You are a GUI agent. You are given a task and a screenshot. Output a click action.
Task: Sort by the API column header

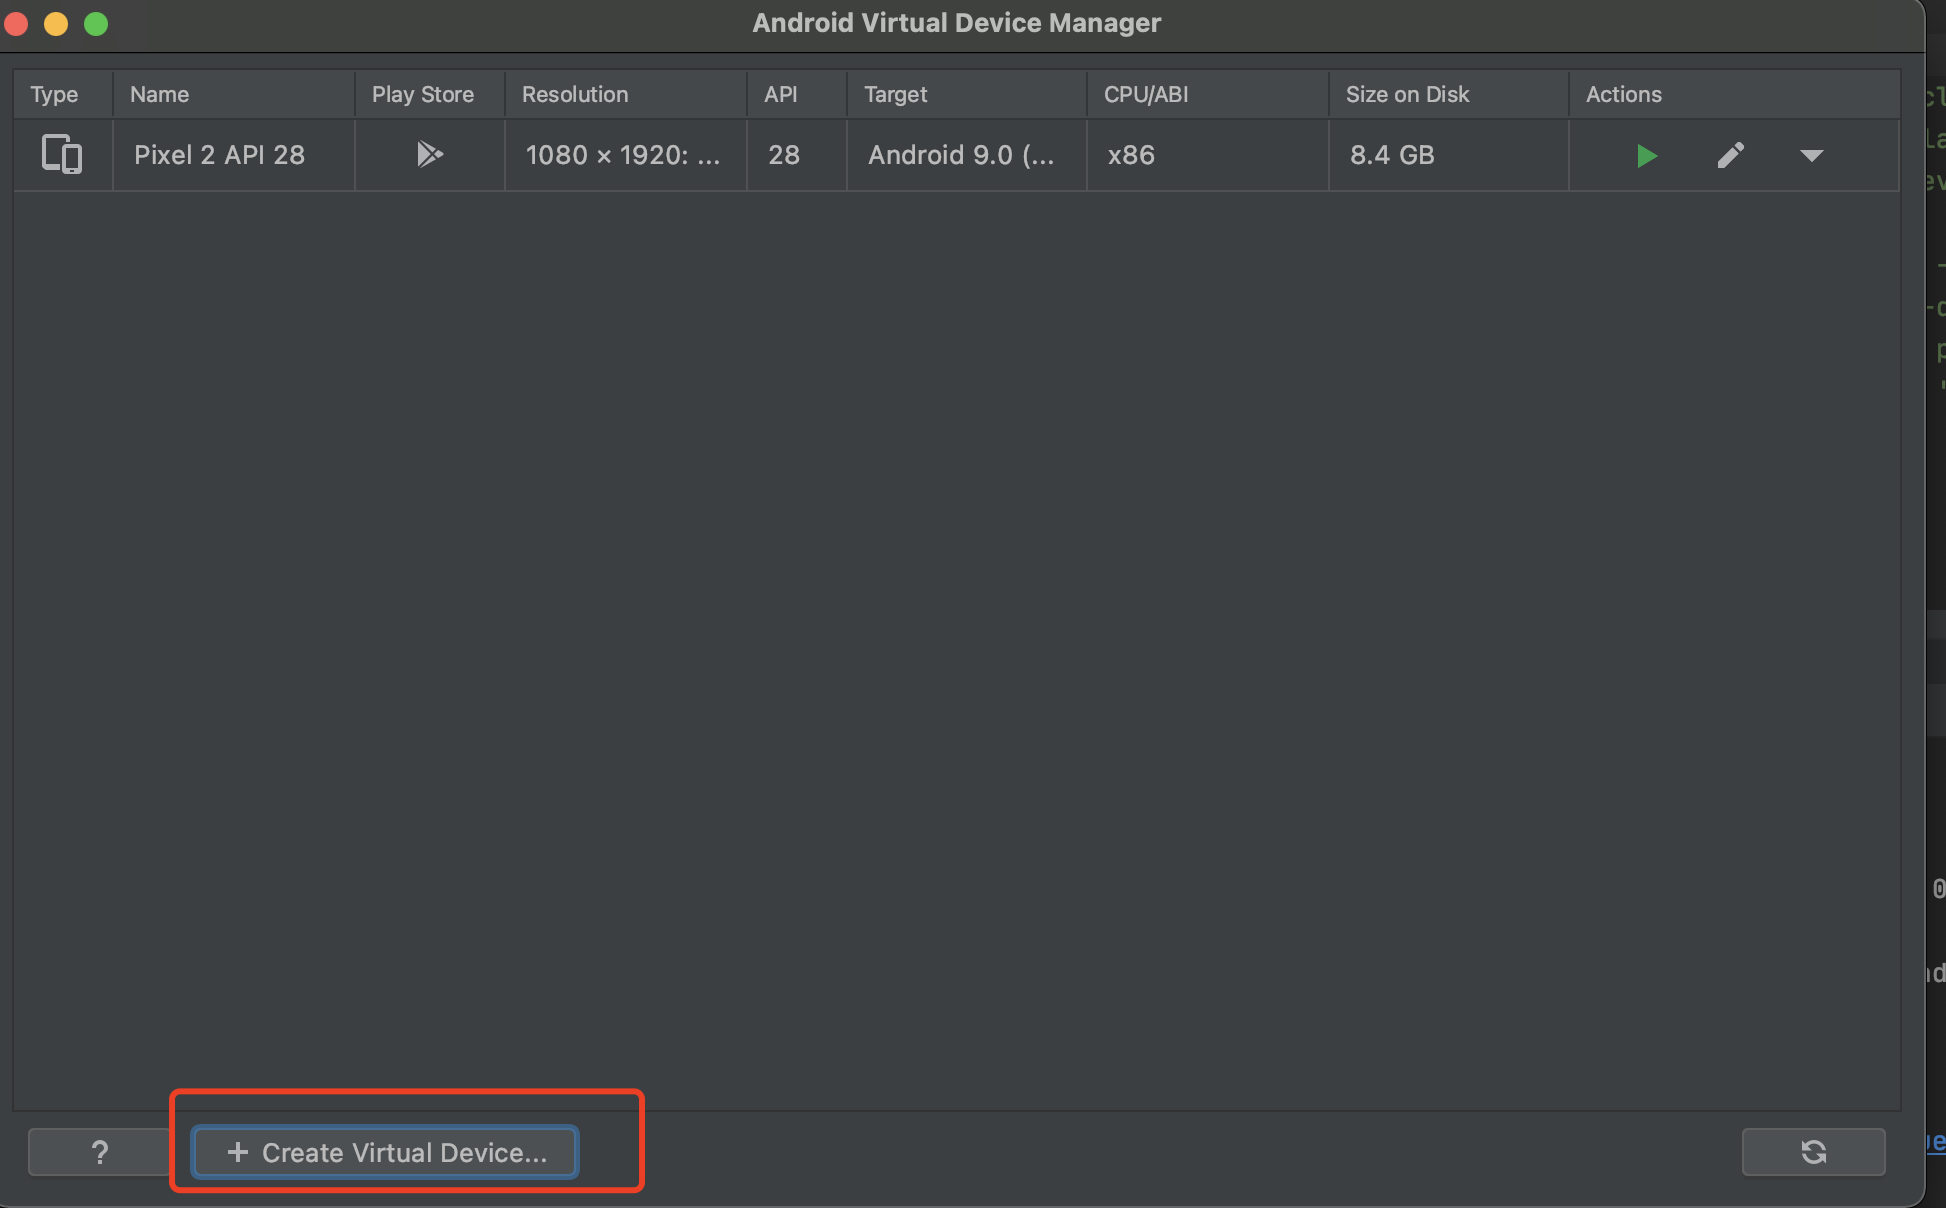[x=781, y=94]
